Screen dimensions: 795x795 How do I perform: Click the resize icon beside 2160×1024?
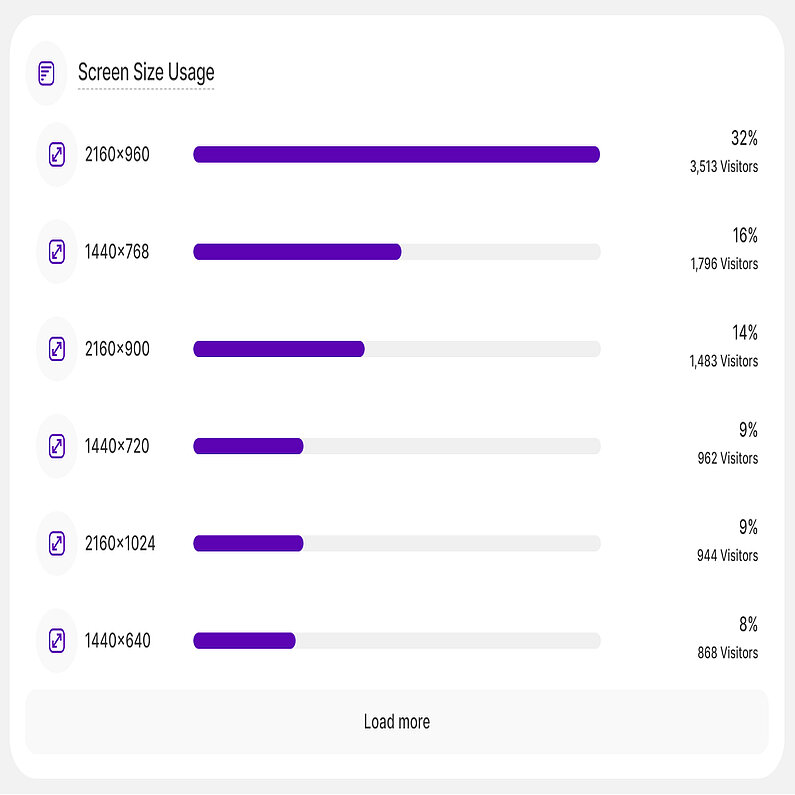[57, 543]
